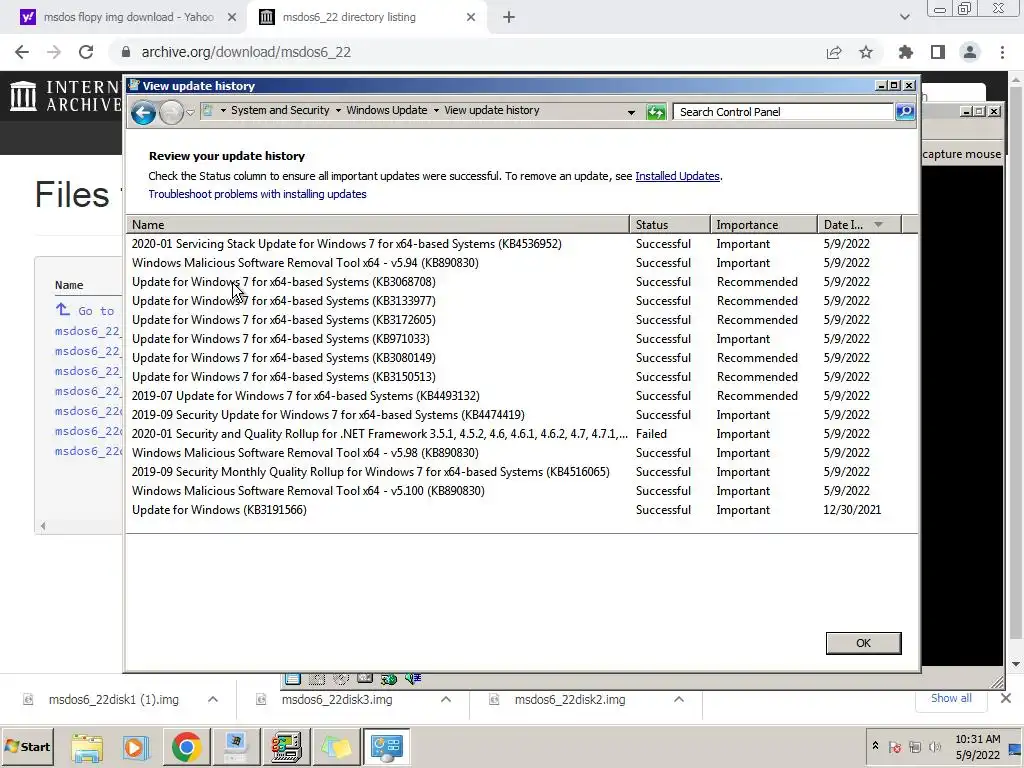The image size is (1024, 768).
Task: Open a new Chrome tab
Action: pos(509,17)
